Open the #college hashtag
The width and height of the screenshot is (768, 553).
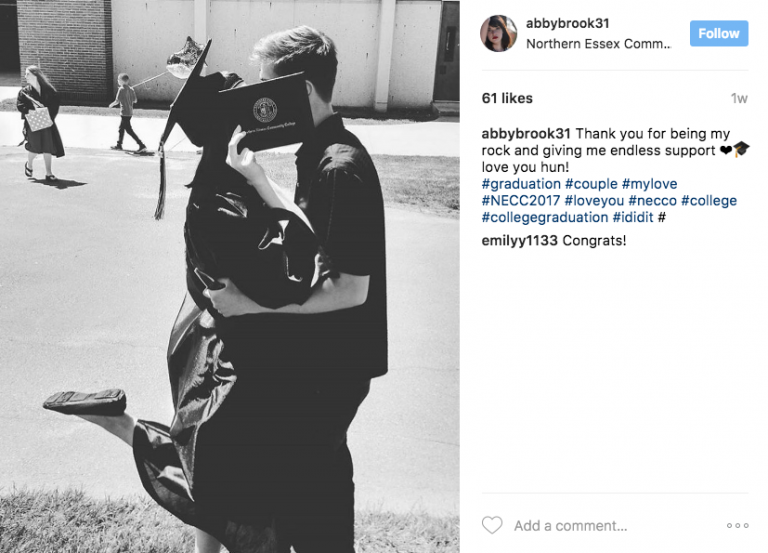tap(709, 201)
